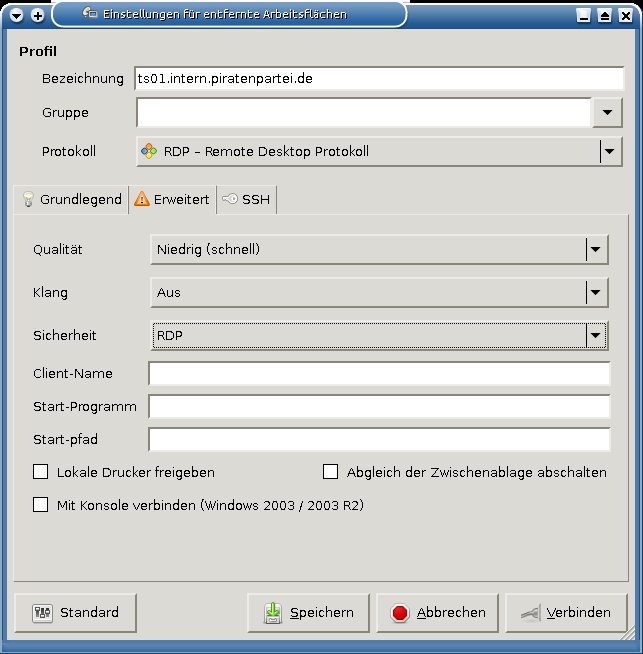Toggle Abgleich der Zwischenablage abschalten checkbox
Image resolution: width=643 pixels, height=654 pixels.
point(331,472)
